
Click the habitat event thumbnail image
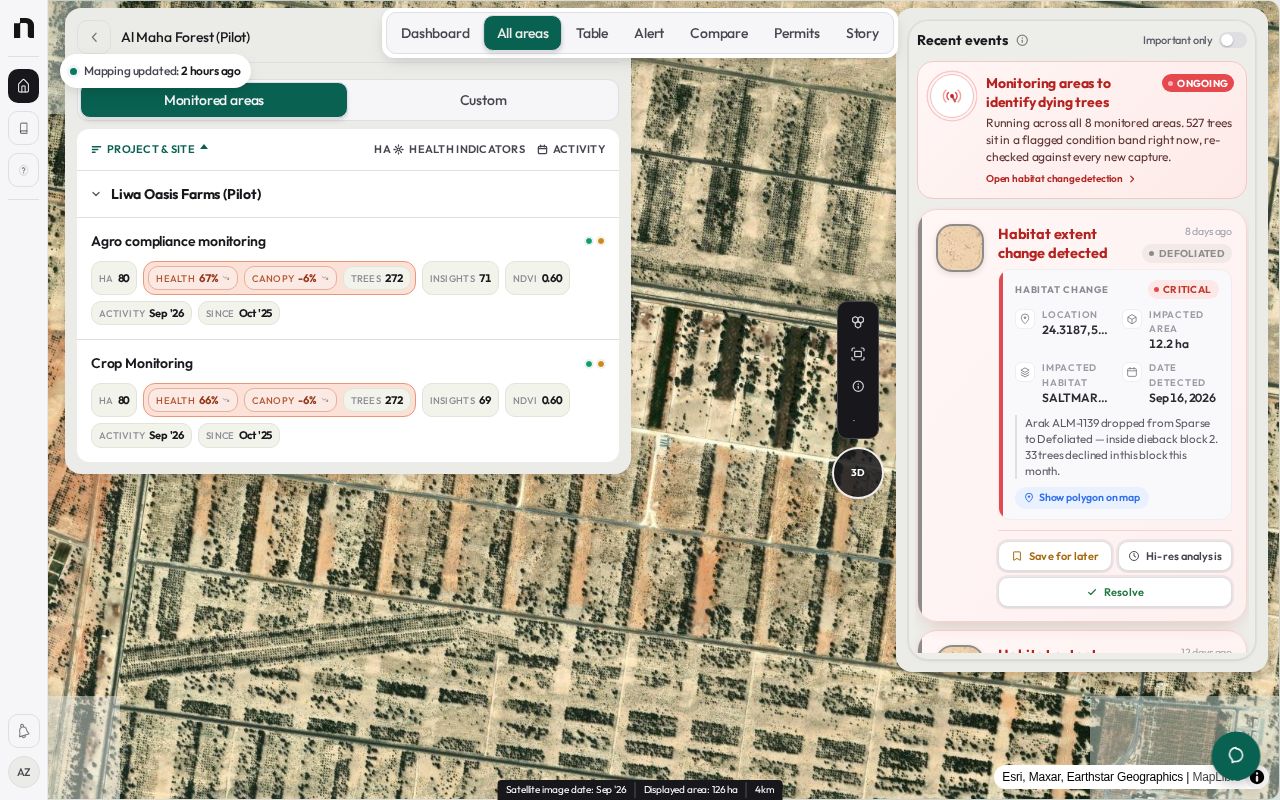pyautogui.click(x=960, y=248)
